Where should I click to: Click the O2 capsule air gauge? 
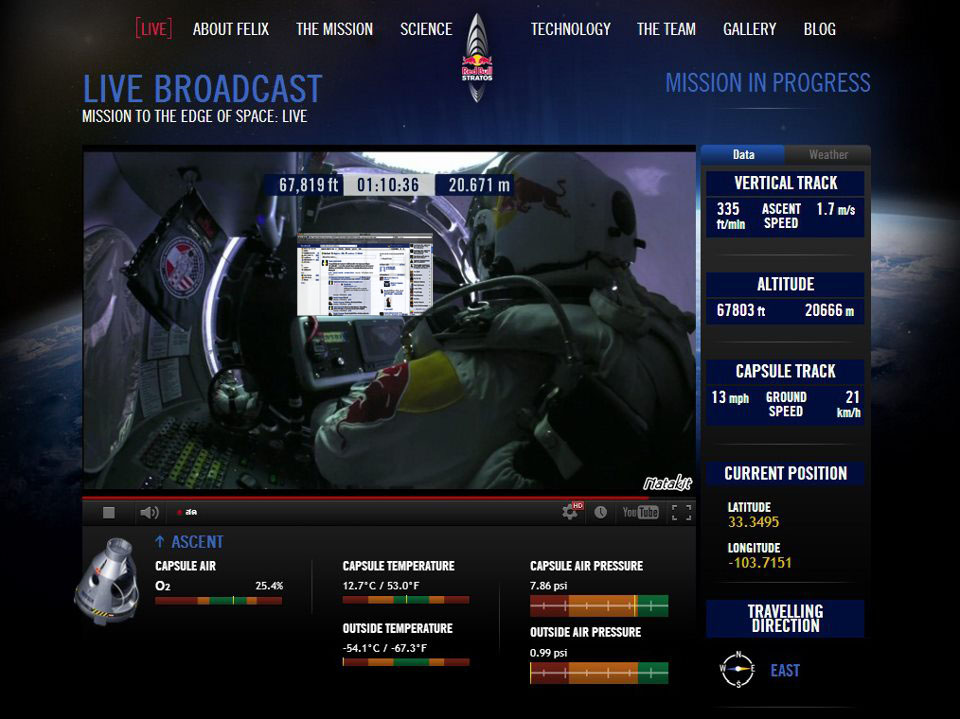click(x=219, y=601)
